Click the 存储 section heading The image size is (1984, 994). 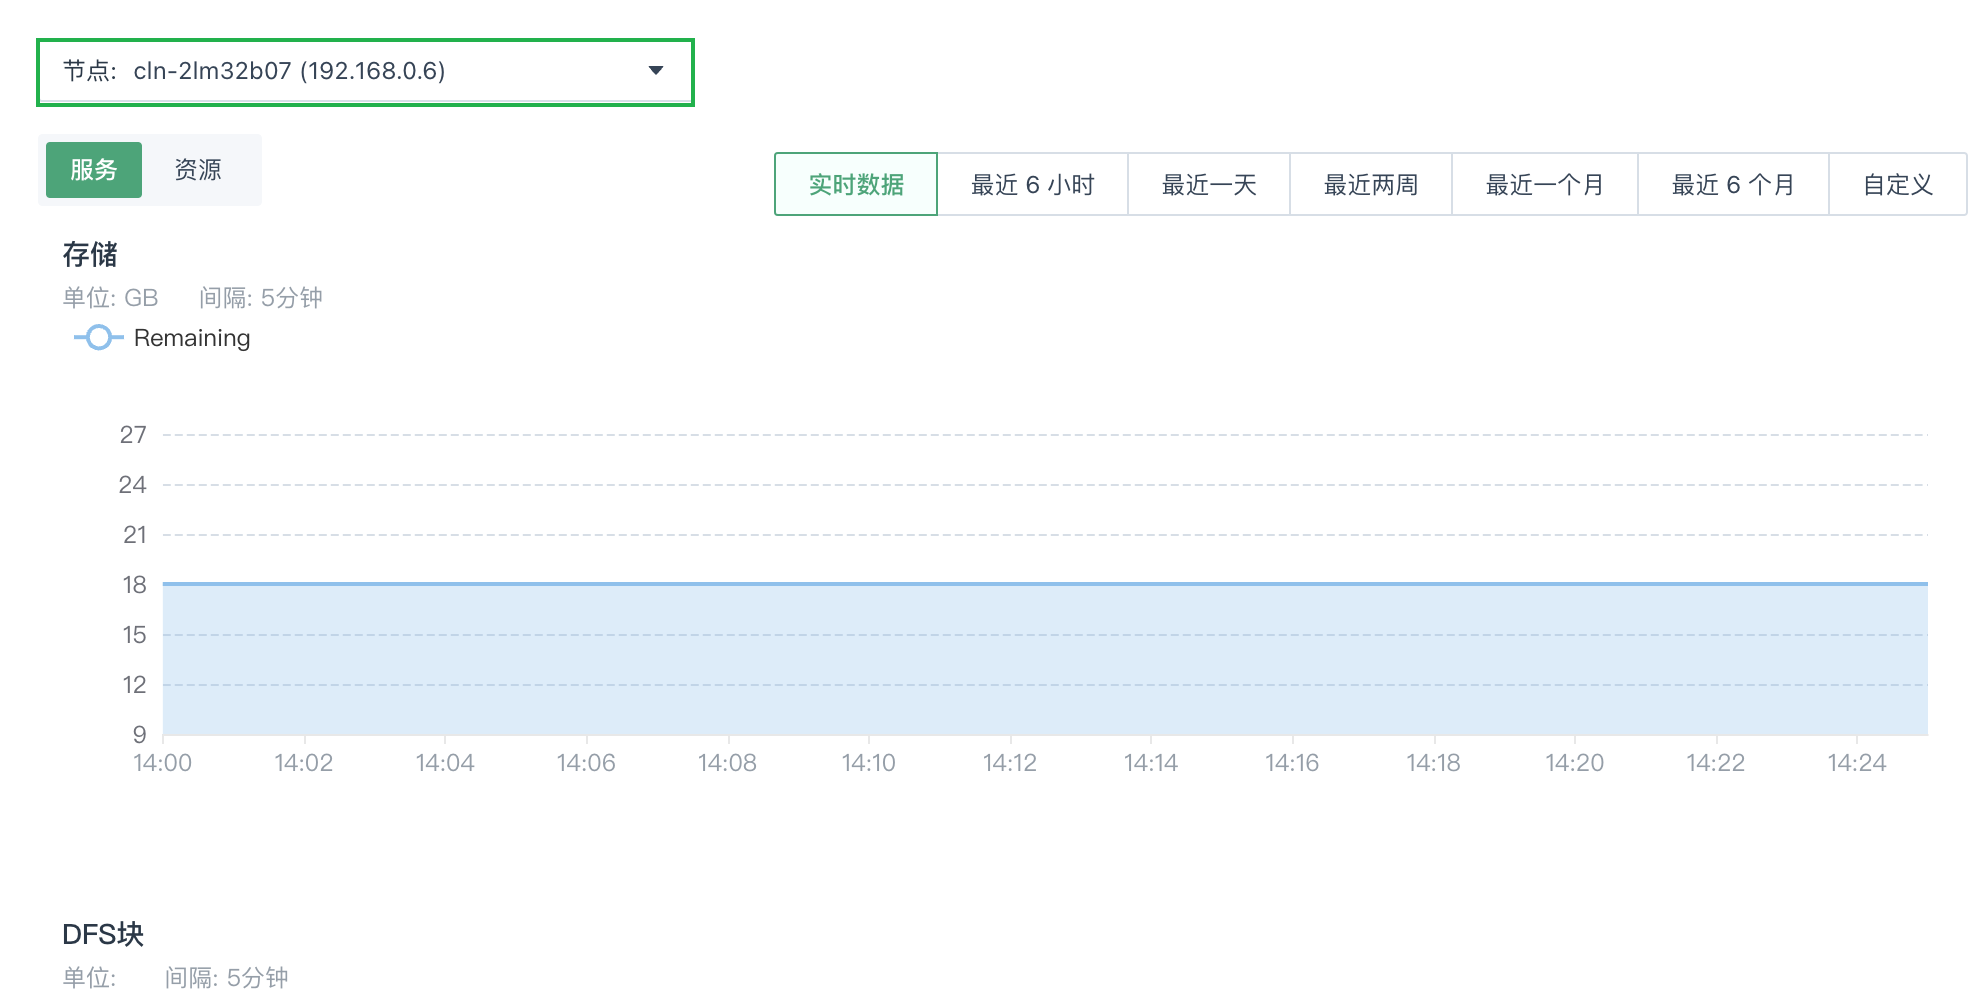tap(90, 255)
